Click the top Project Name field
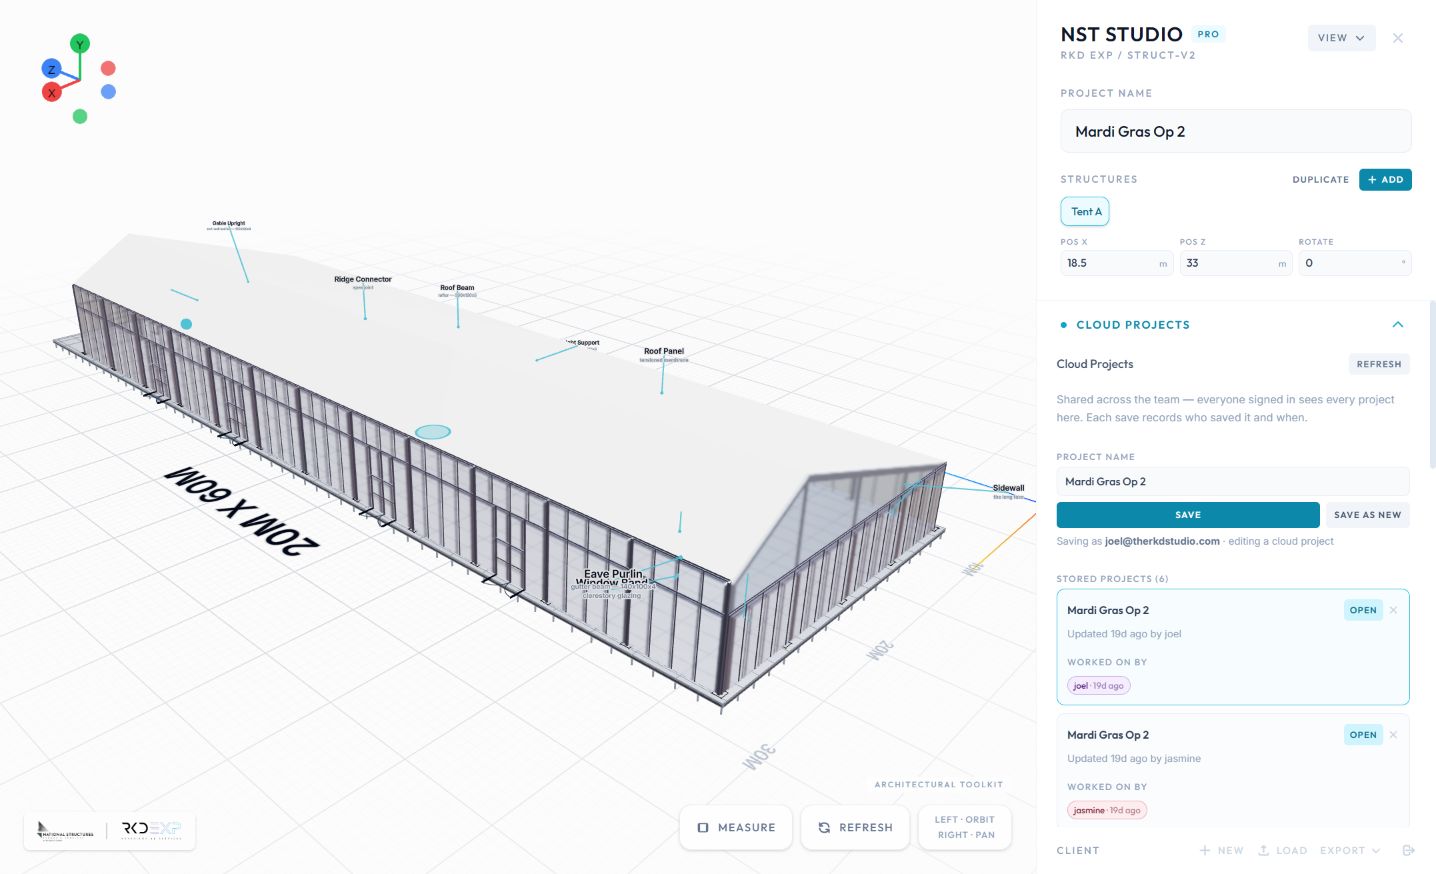 coord(1236,132)
